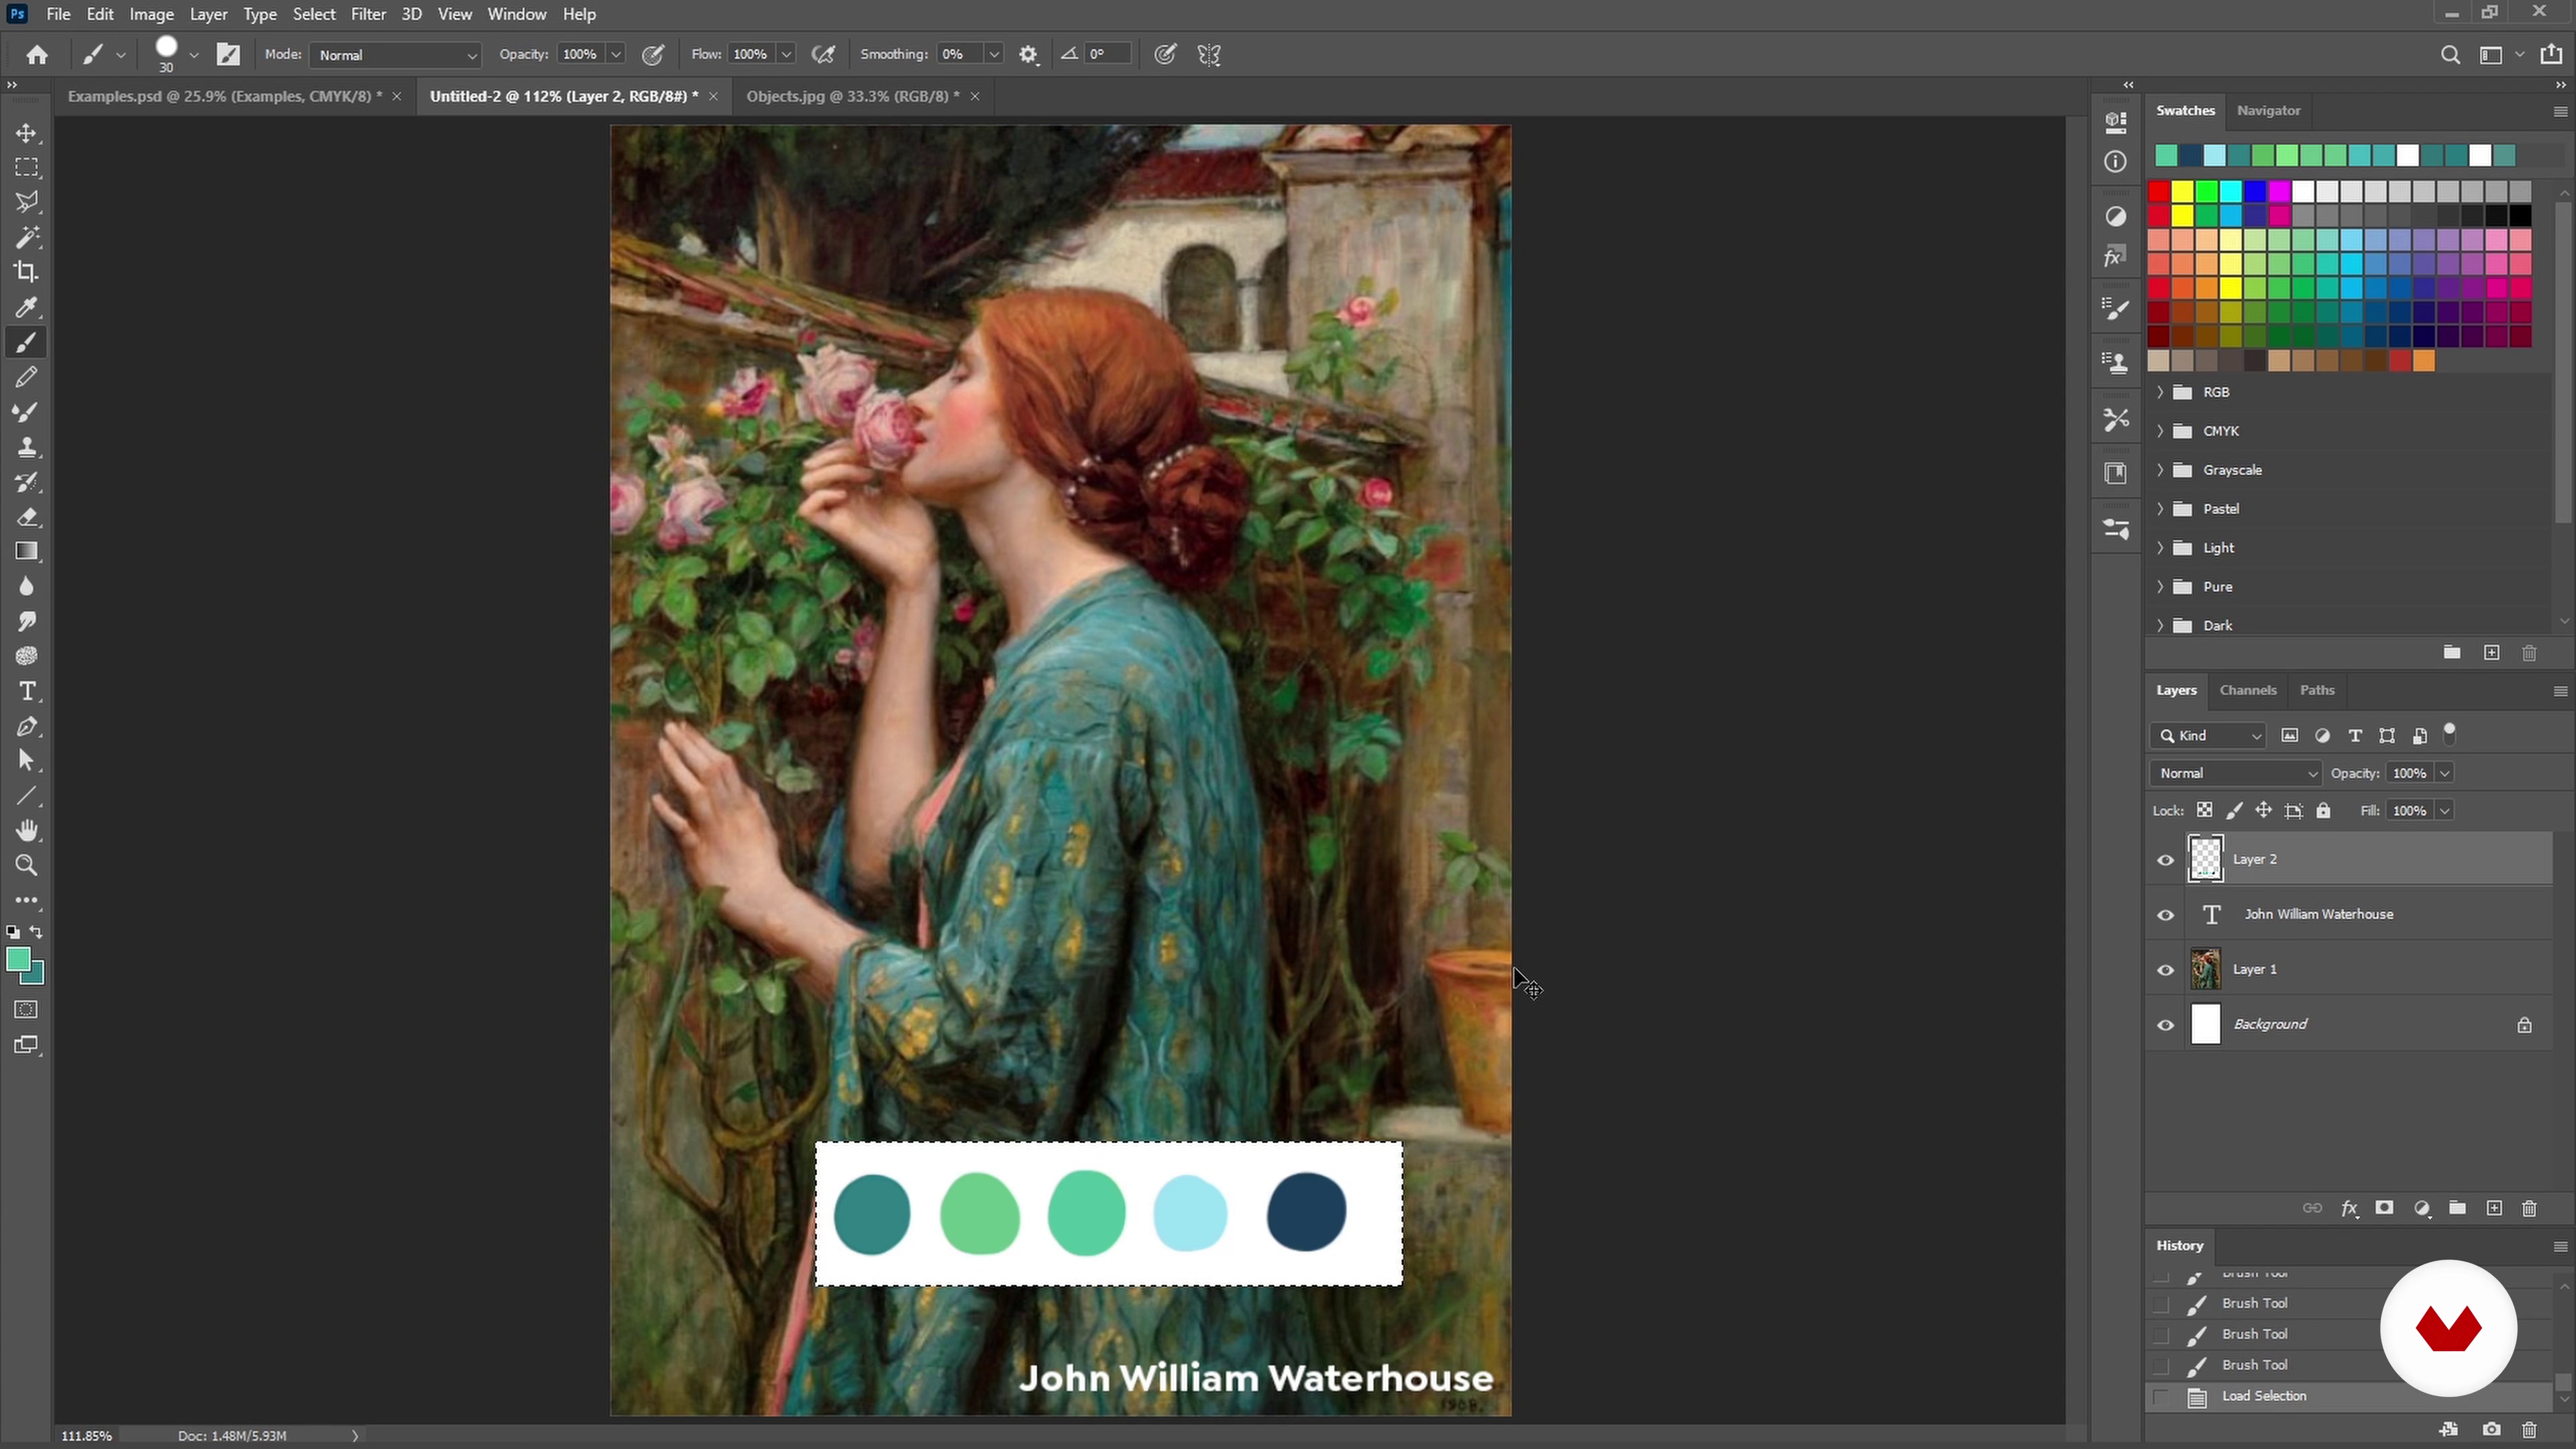Screen dimensions: 2576x1449
Task: Select the Line tool
Action: coord(27,797)
